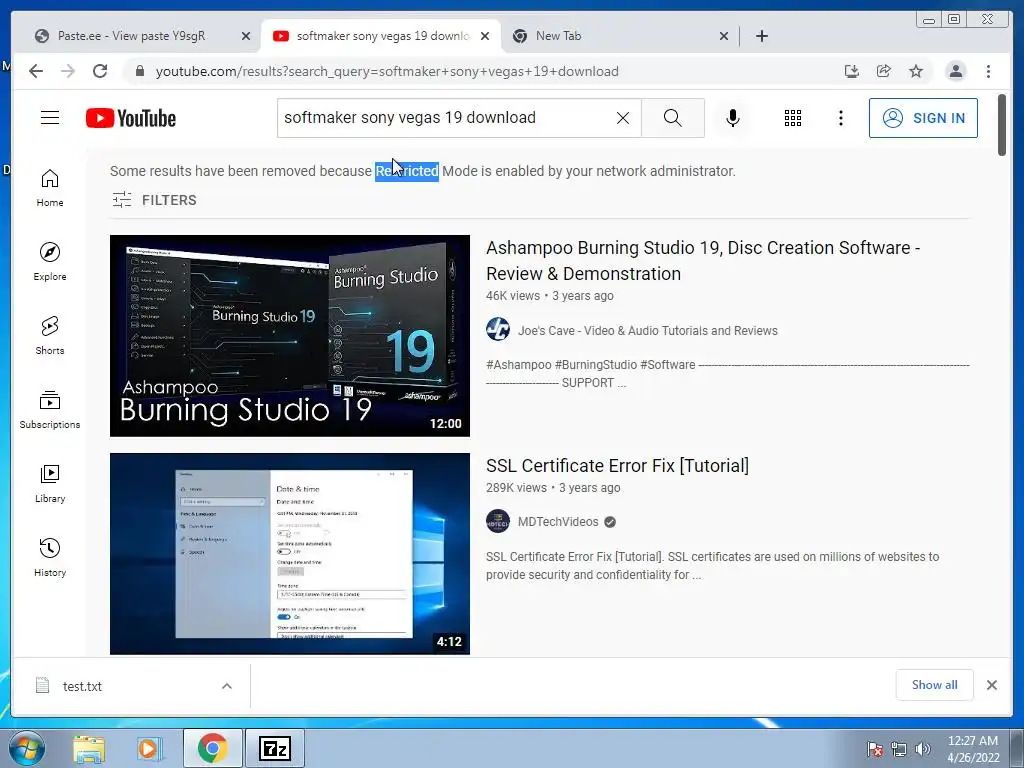Click the magnifying glass search button
This screenshot has height=768, width=1024.
pyautogui.click(x=673, y=118)
